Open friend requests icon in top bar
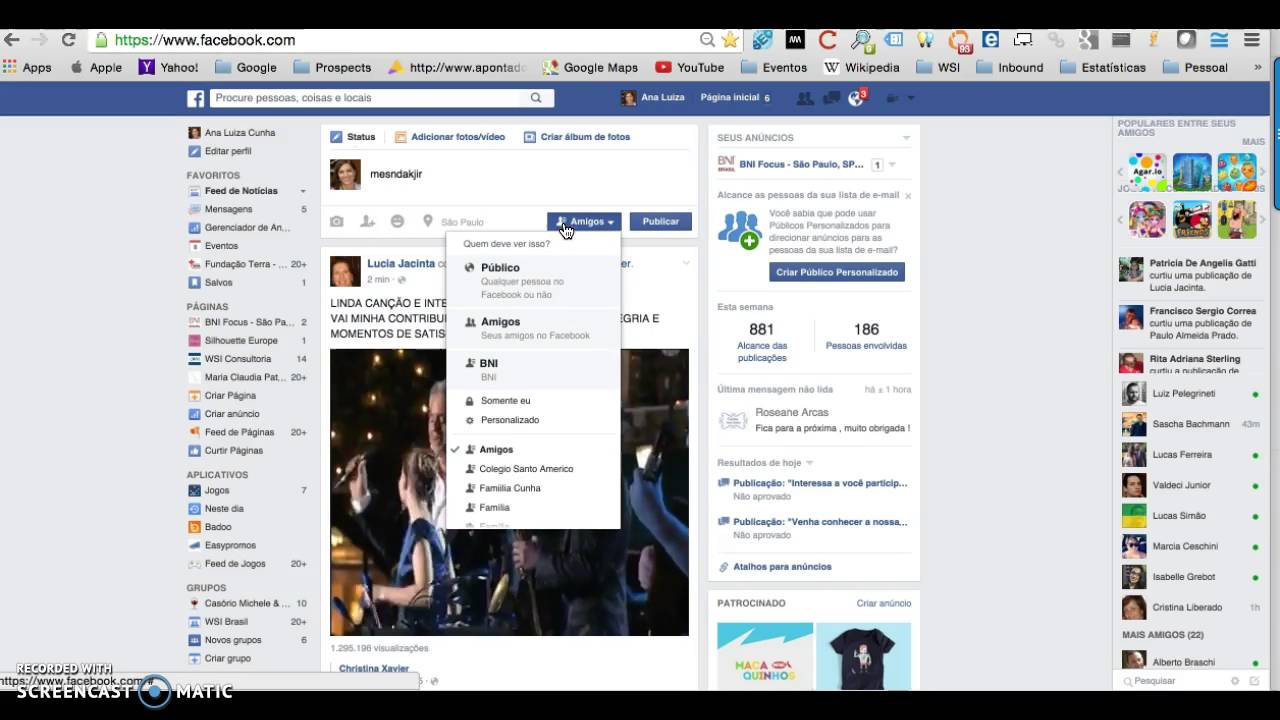 pos(804,98)
